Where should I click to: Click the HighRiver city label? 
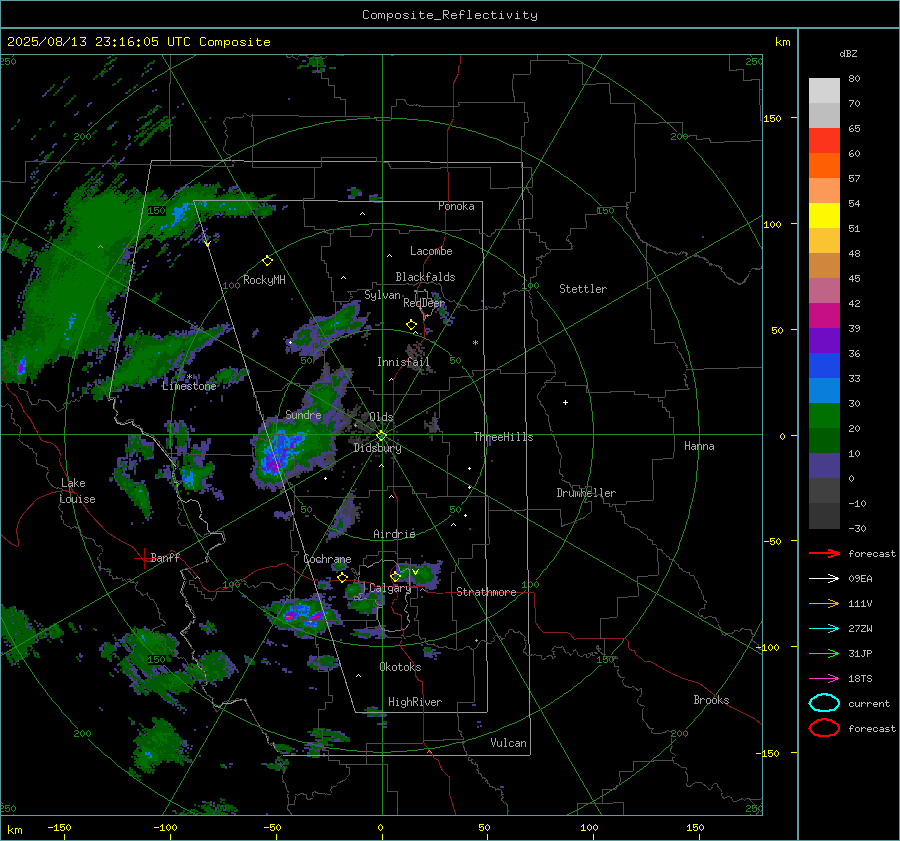tap(415, 702)
